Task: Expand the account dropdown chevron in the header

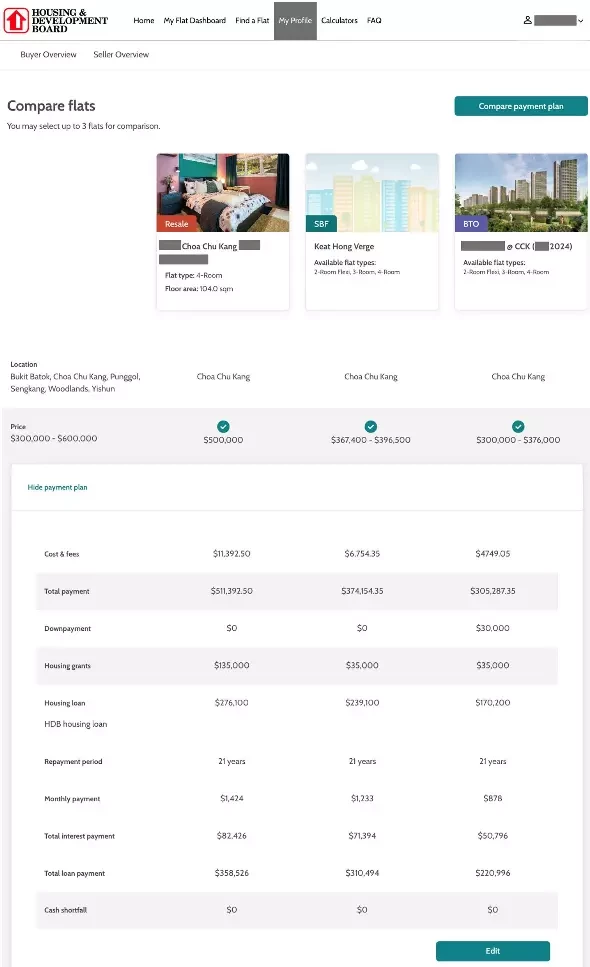Action: tap(580, 21)
